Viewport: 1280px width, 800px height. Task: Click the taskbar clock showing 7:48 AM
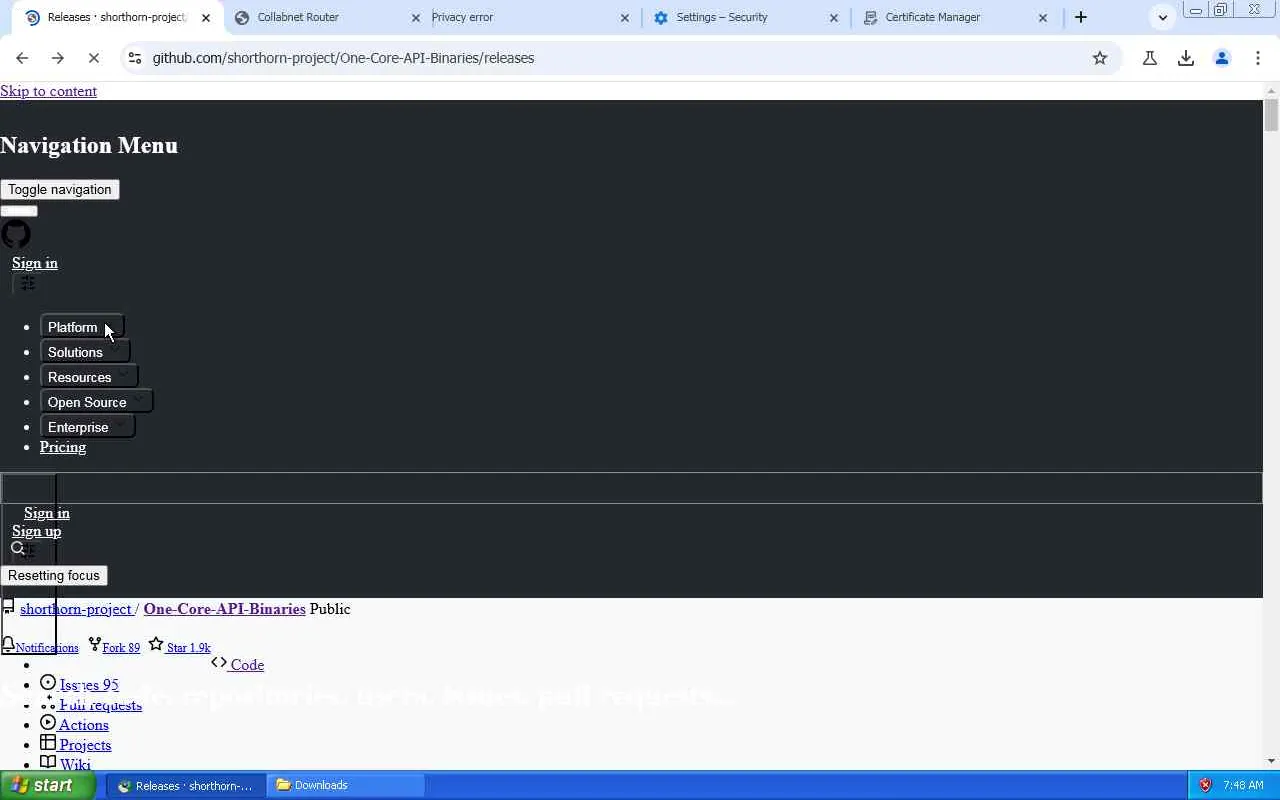click(1243, 785)
